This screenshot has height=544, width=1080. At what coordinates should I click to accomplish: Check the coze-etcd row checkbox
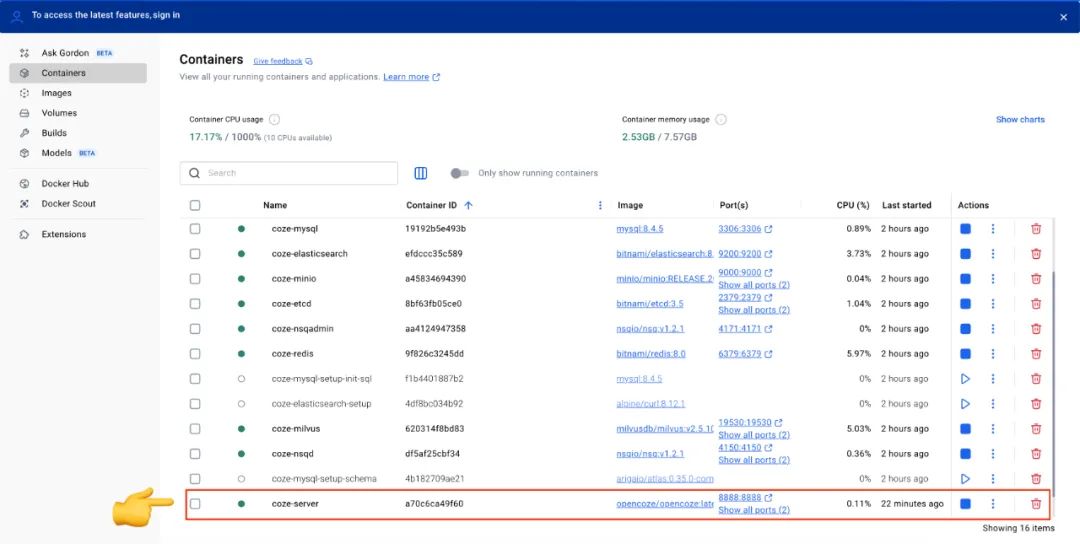(195, 304)
